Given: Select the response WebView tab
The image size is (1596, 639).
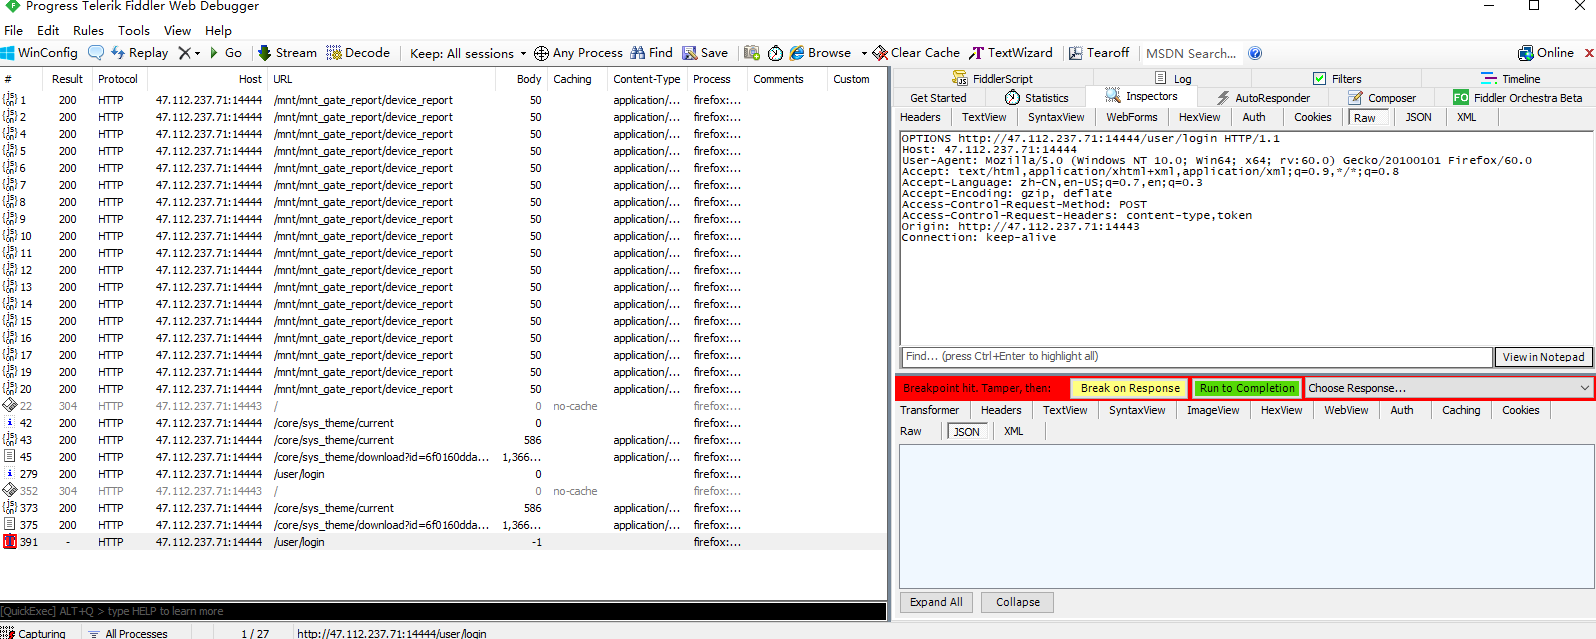Looking at the screenshot, I should coord(1345,410).
